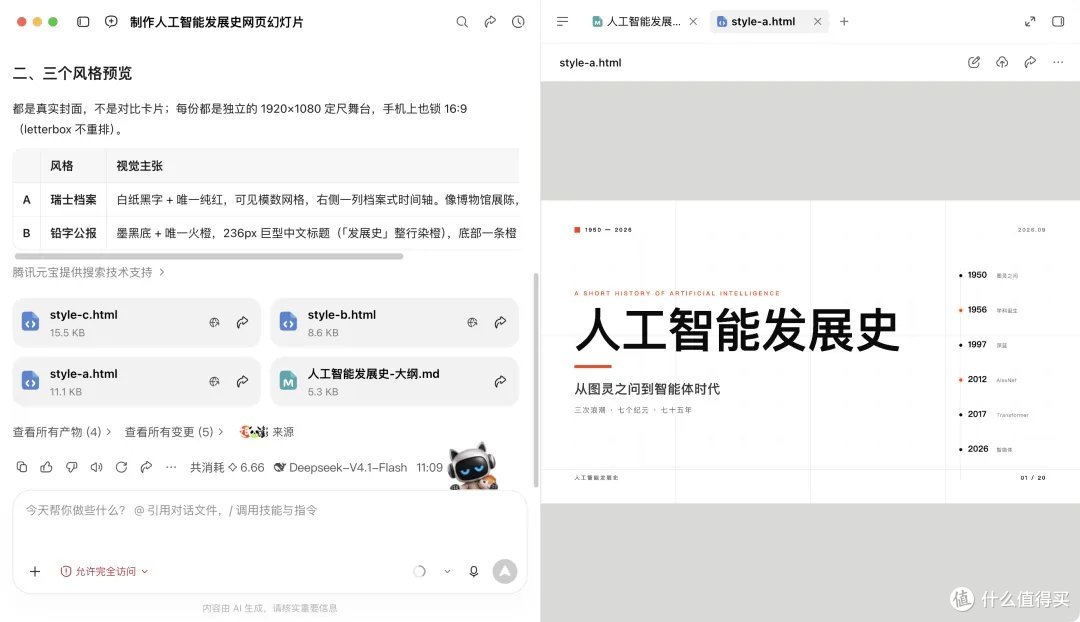The image size is (1080, 622).
Task: Open style-a.html file card
Action: coord(136,382)
